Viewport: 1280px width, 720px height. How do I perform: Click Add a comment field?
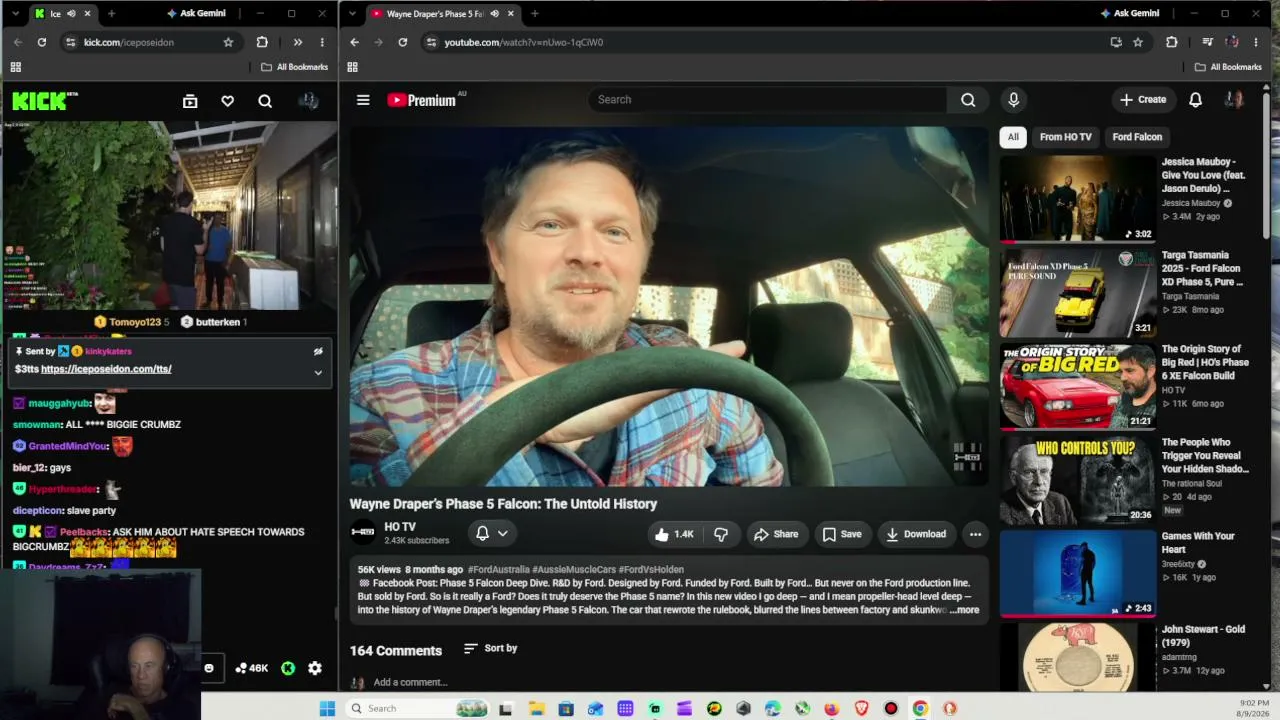coord(410,682)
